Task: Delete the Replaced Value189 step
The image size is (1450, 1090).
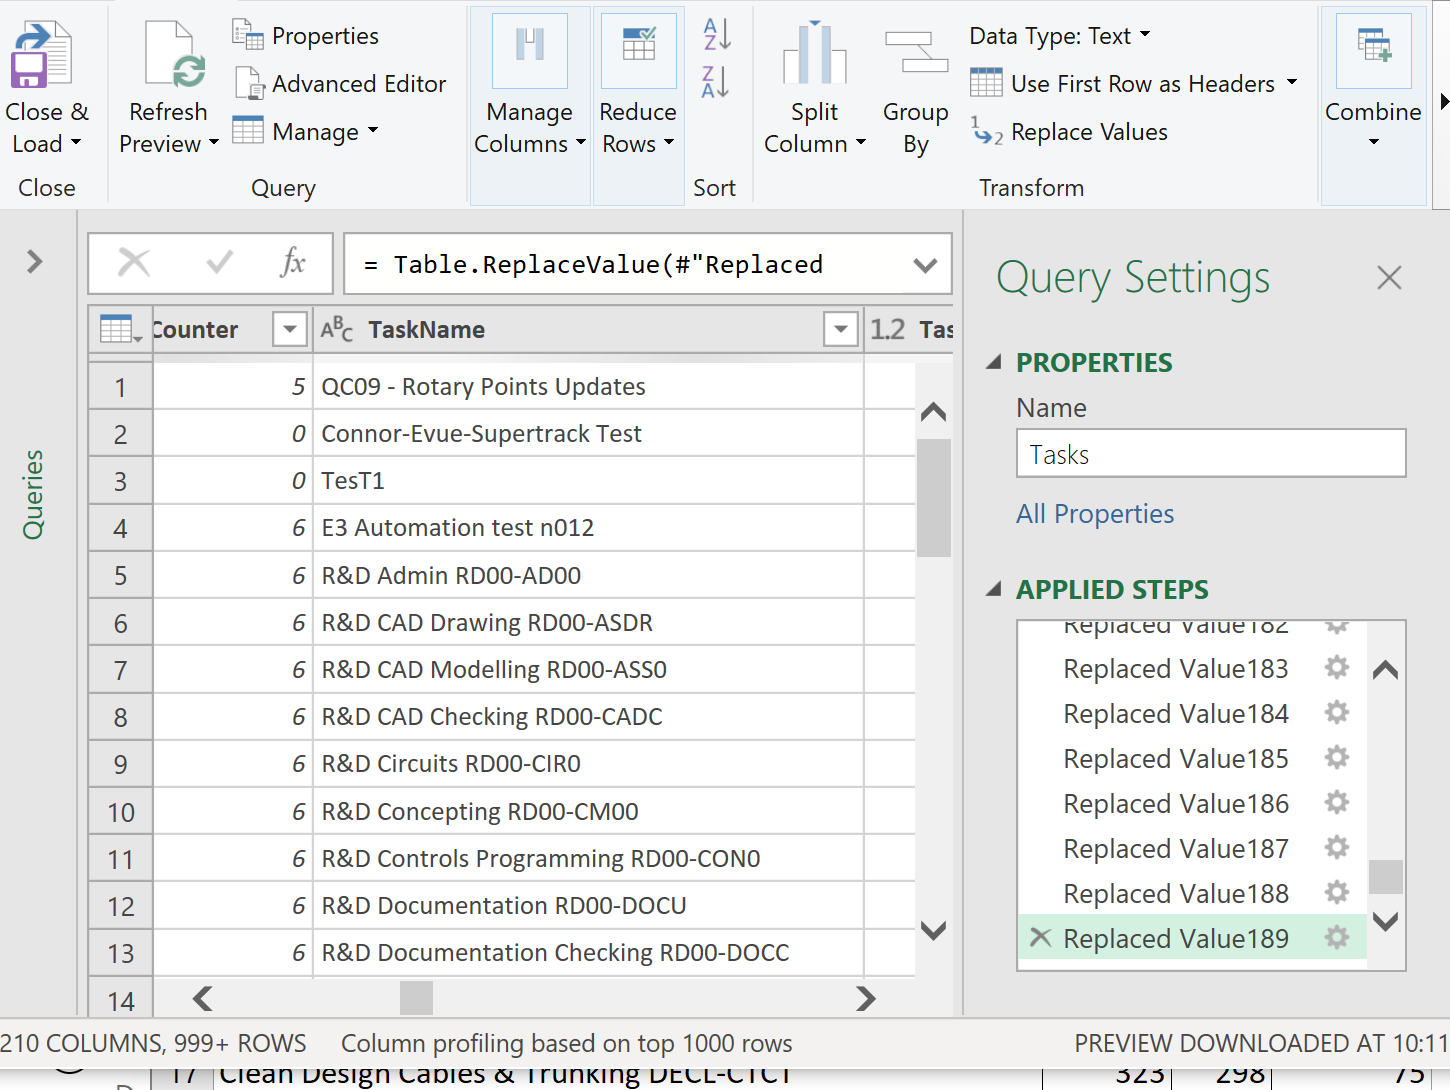Action: pyautogui.click(x=1040, y=938)
